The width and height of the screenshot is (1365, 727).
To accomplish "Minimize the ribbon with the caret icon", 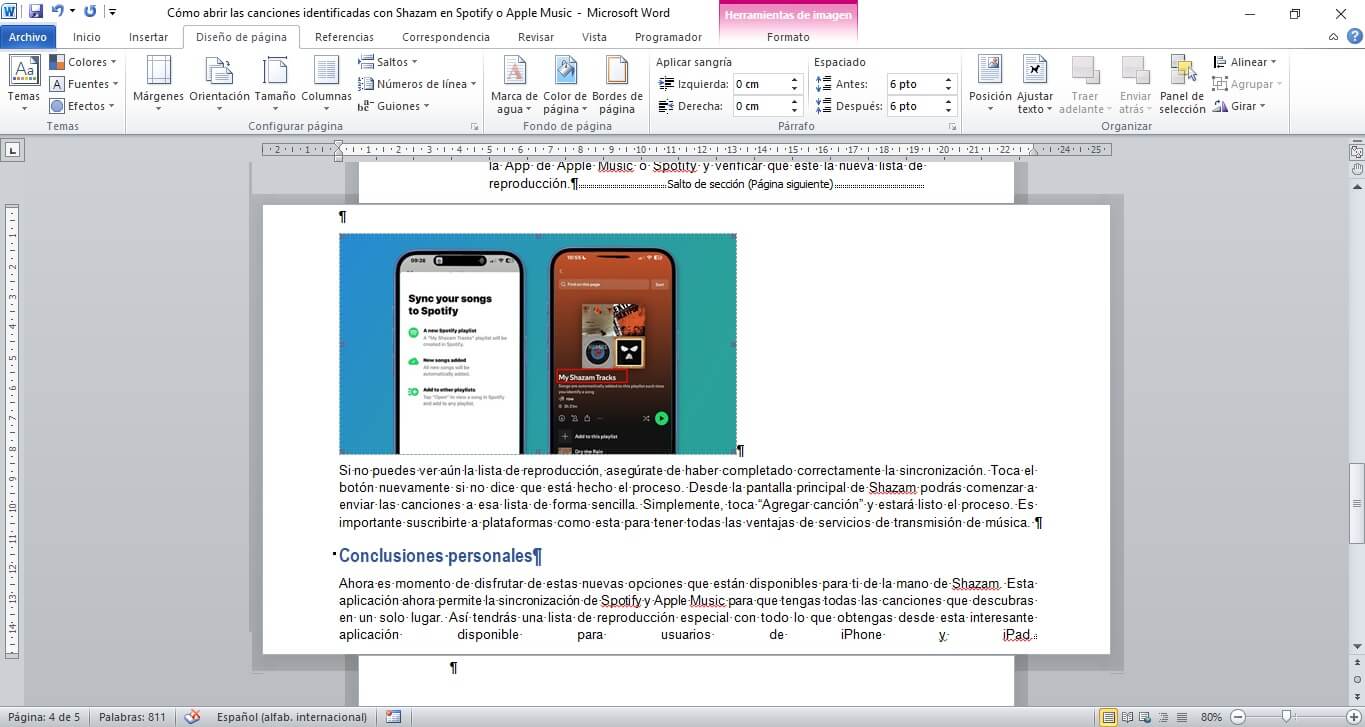I will (1335, 37).
